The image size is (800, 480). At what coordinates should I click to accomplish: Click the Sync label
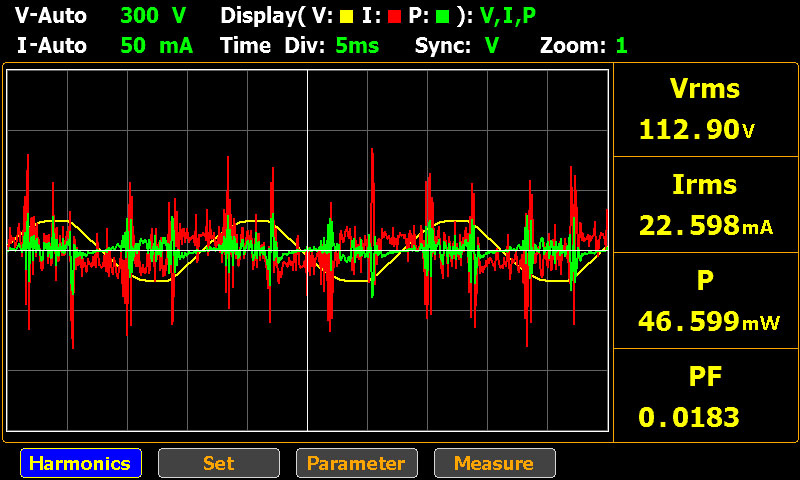[x=443, y=46]
